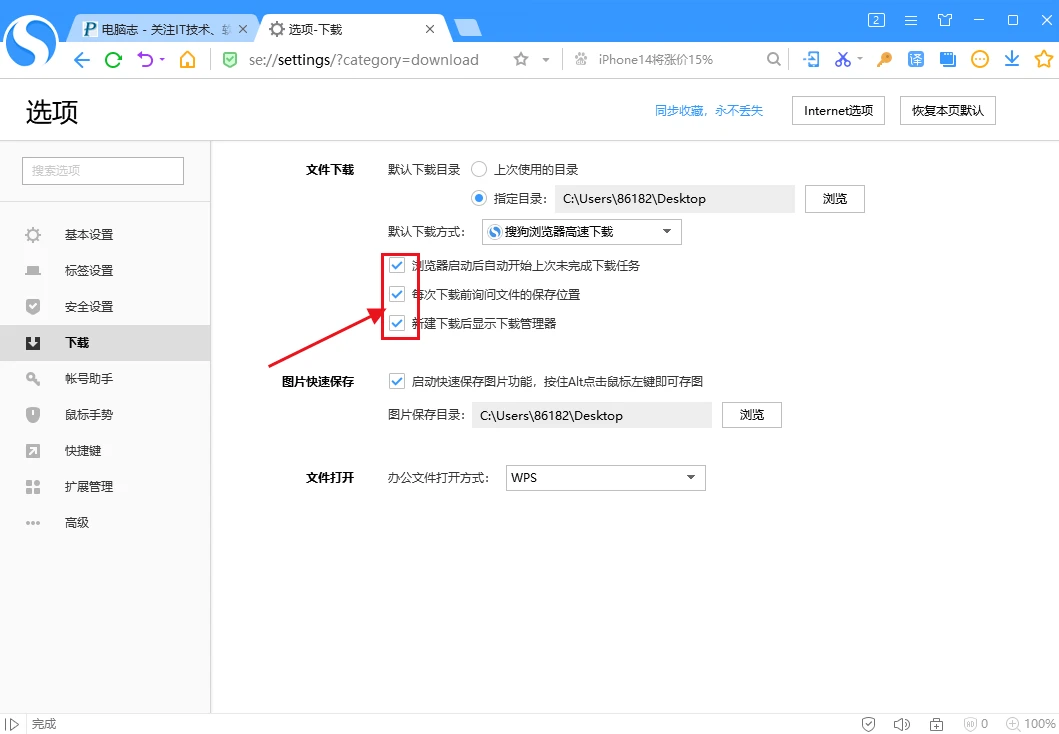Close the 电脑志 tab
Image resolution: width=1059 pixels, height=734 pixels.
[x=243, y=29]
